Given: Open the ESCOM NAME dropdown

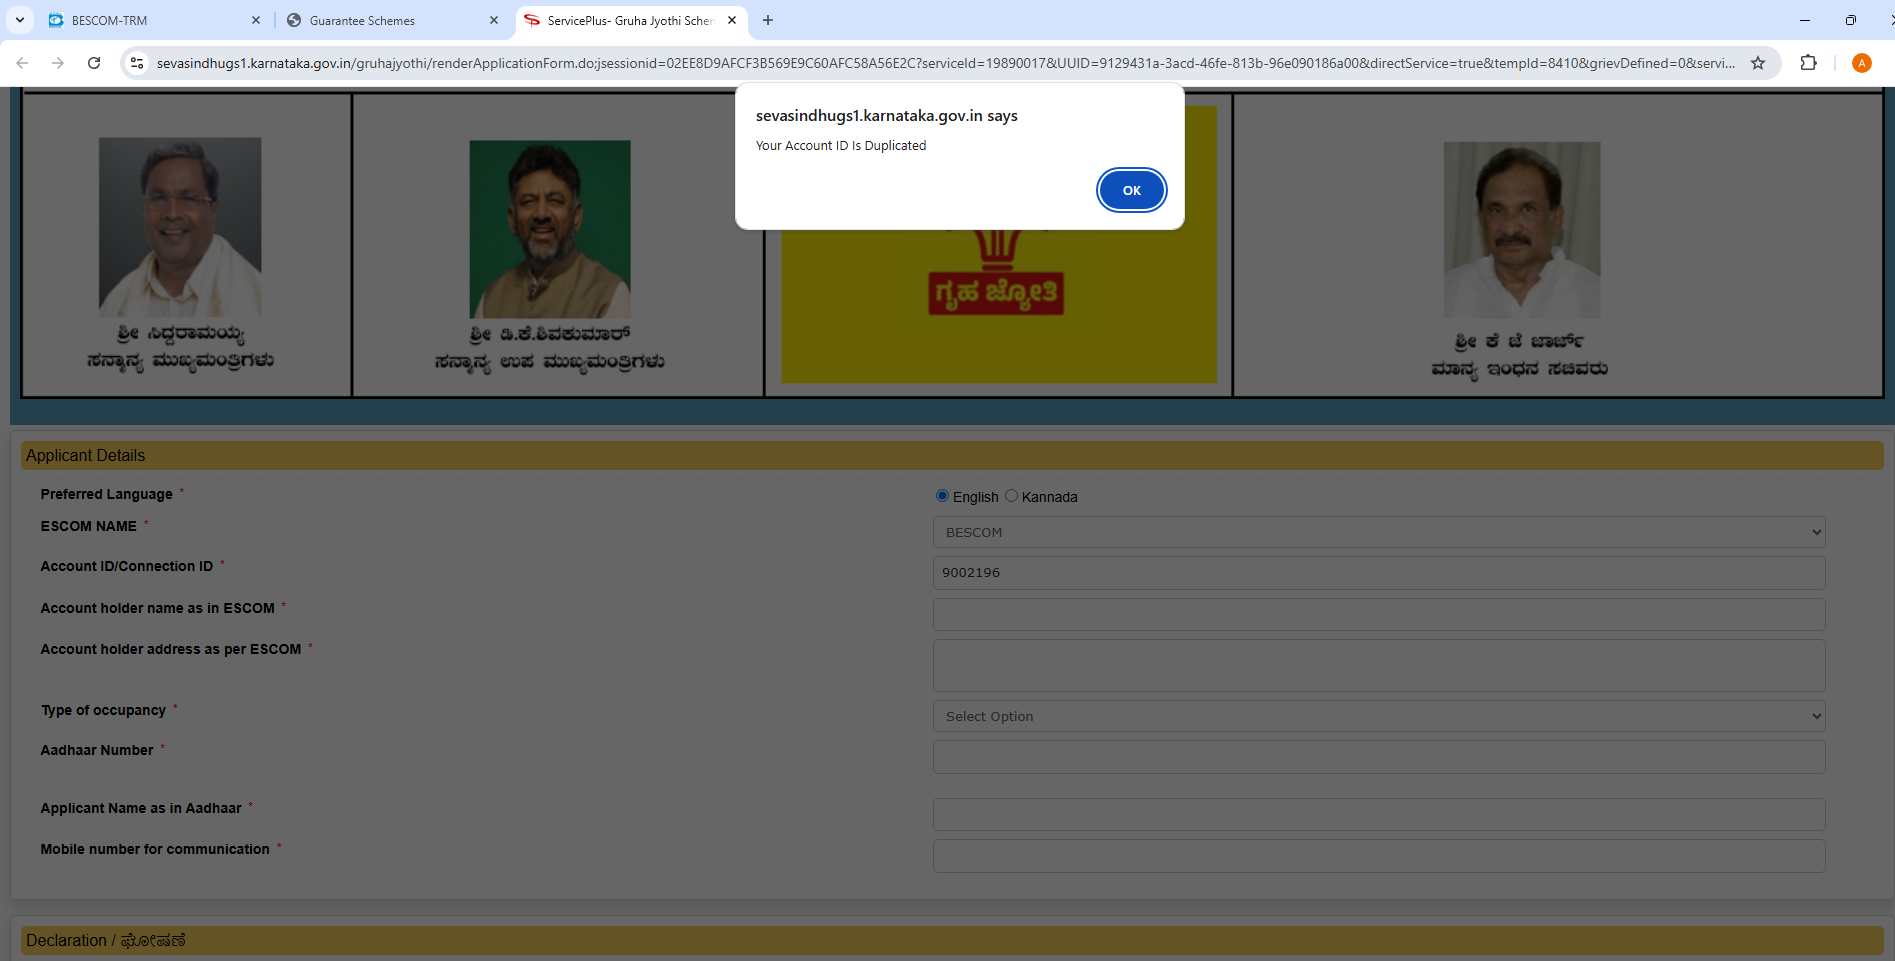Looking at the screenshot, I should pos(1379,532).
